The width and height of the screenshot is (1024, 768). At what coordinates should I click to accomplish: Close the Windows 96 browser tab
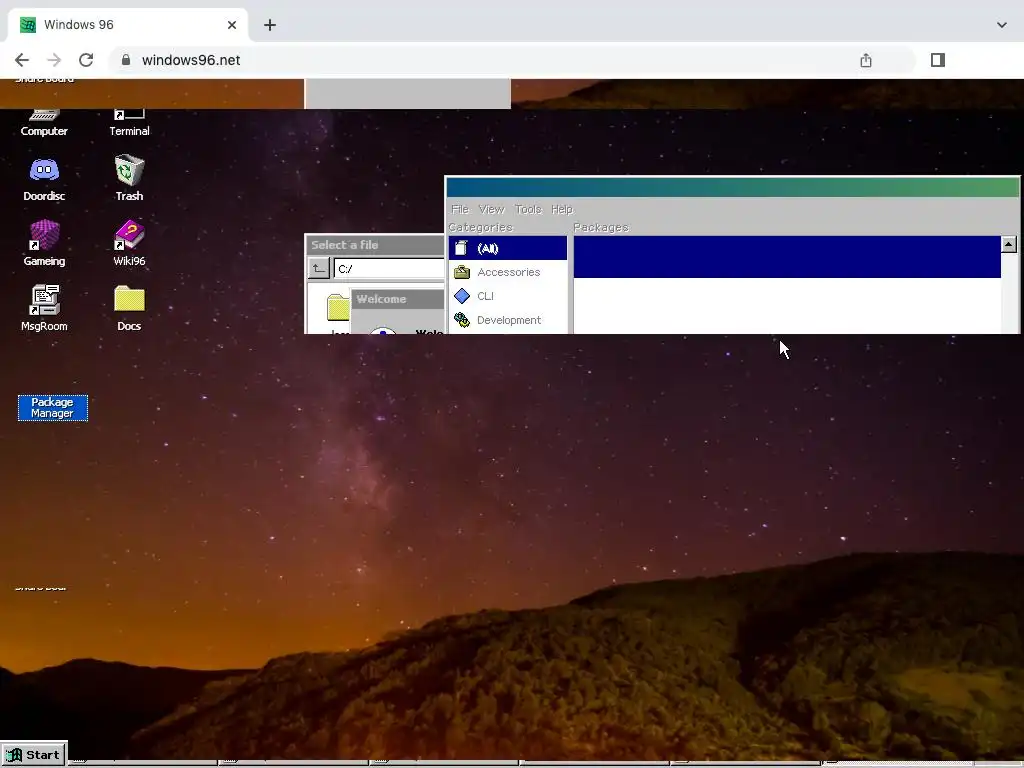232,25
